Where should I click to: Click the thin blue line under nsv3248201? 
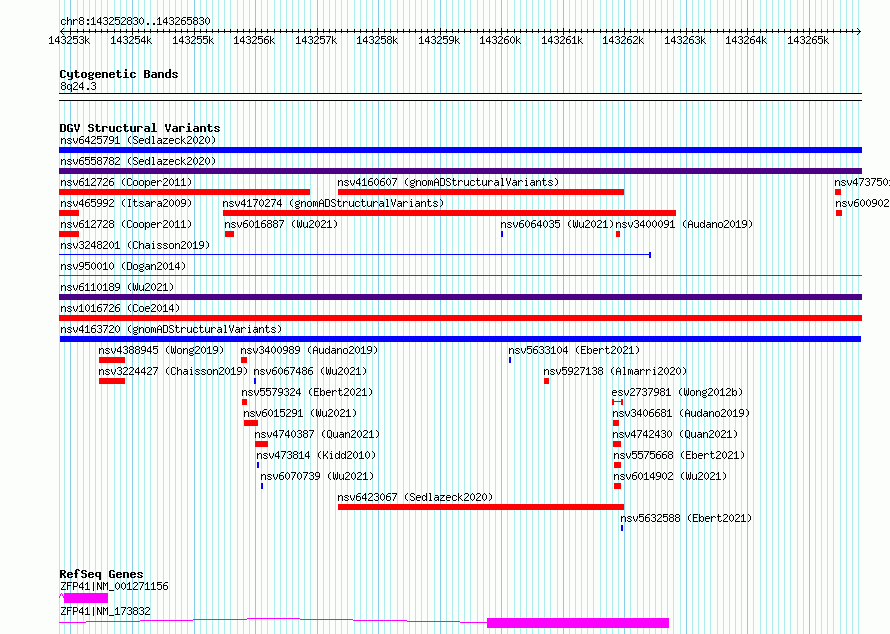point(355,255)
